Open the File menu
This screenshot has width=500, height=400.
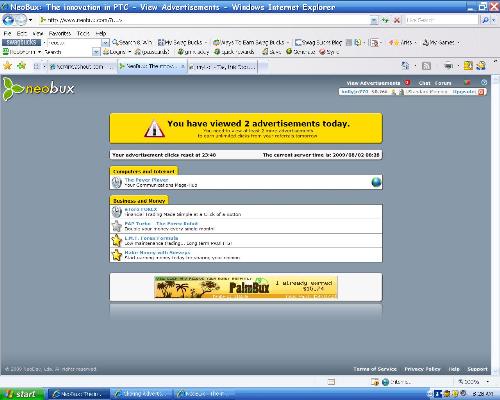tap(7, 33)
